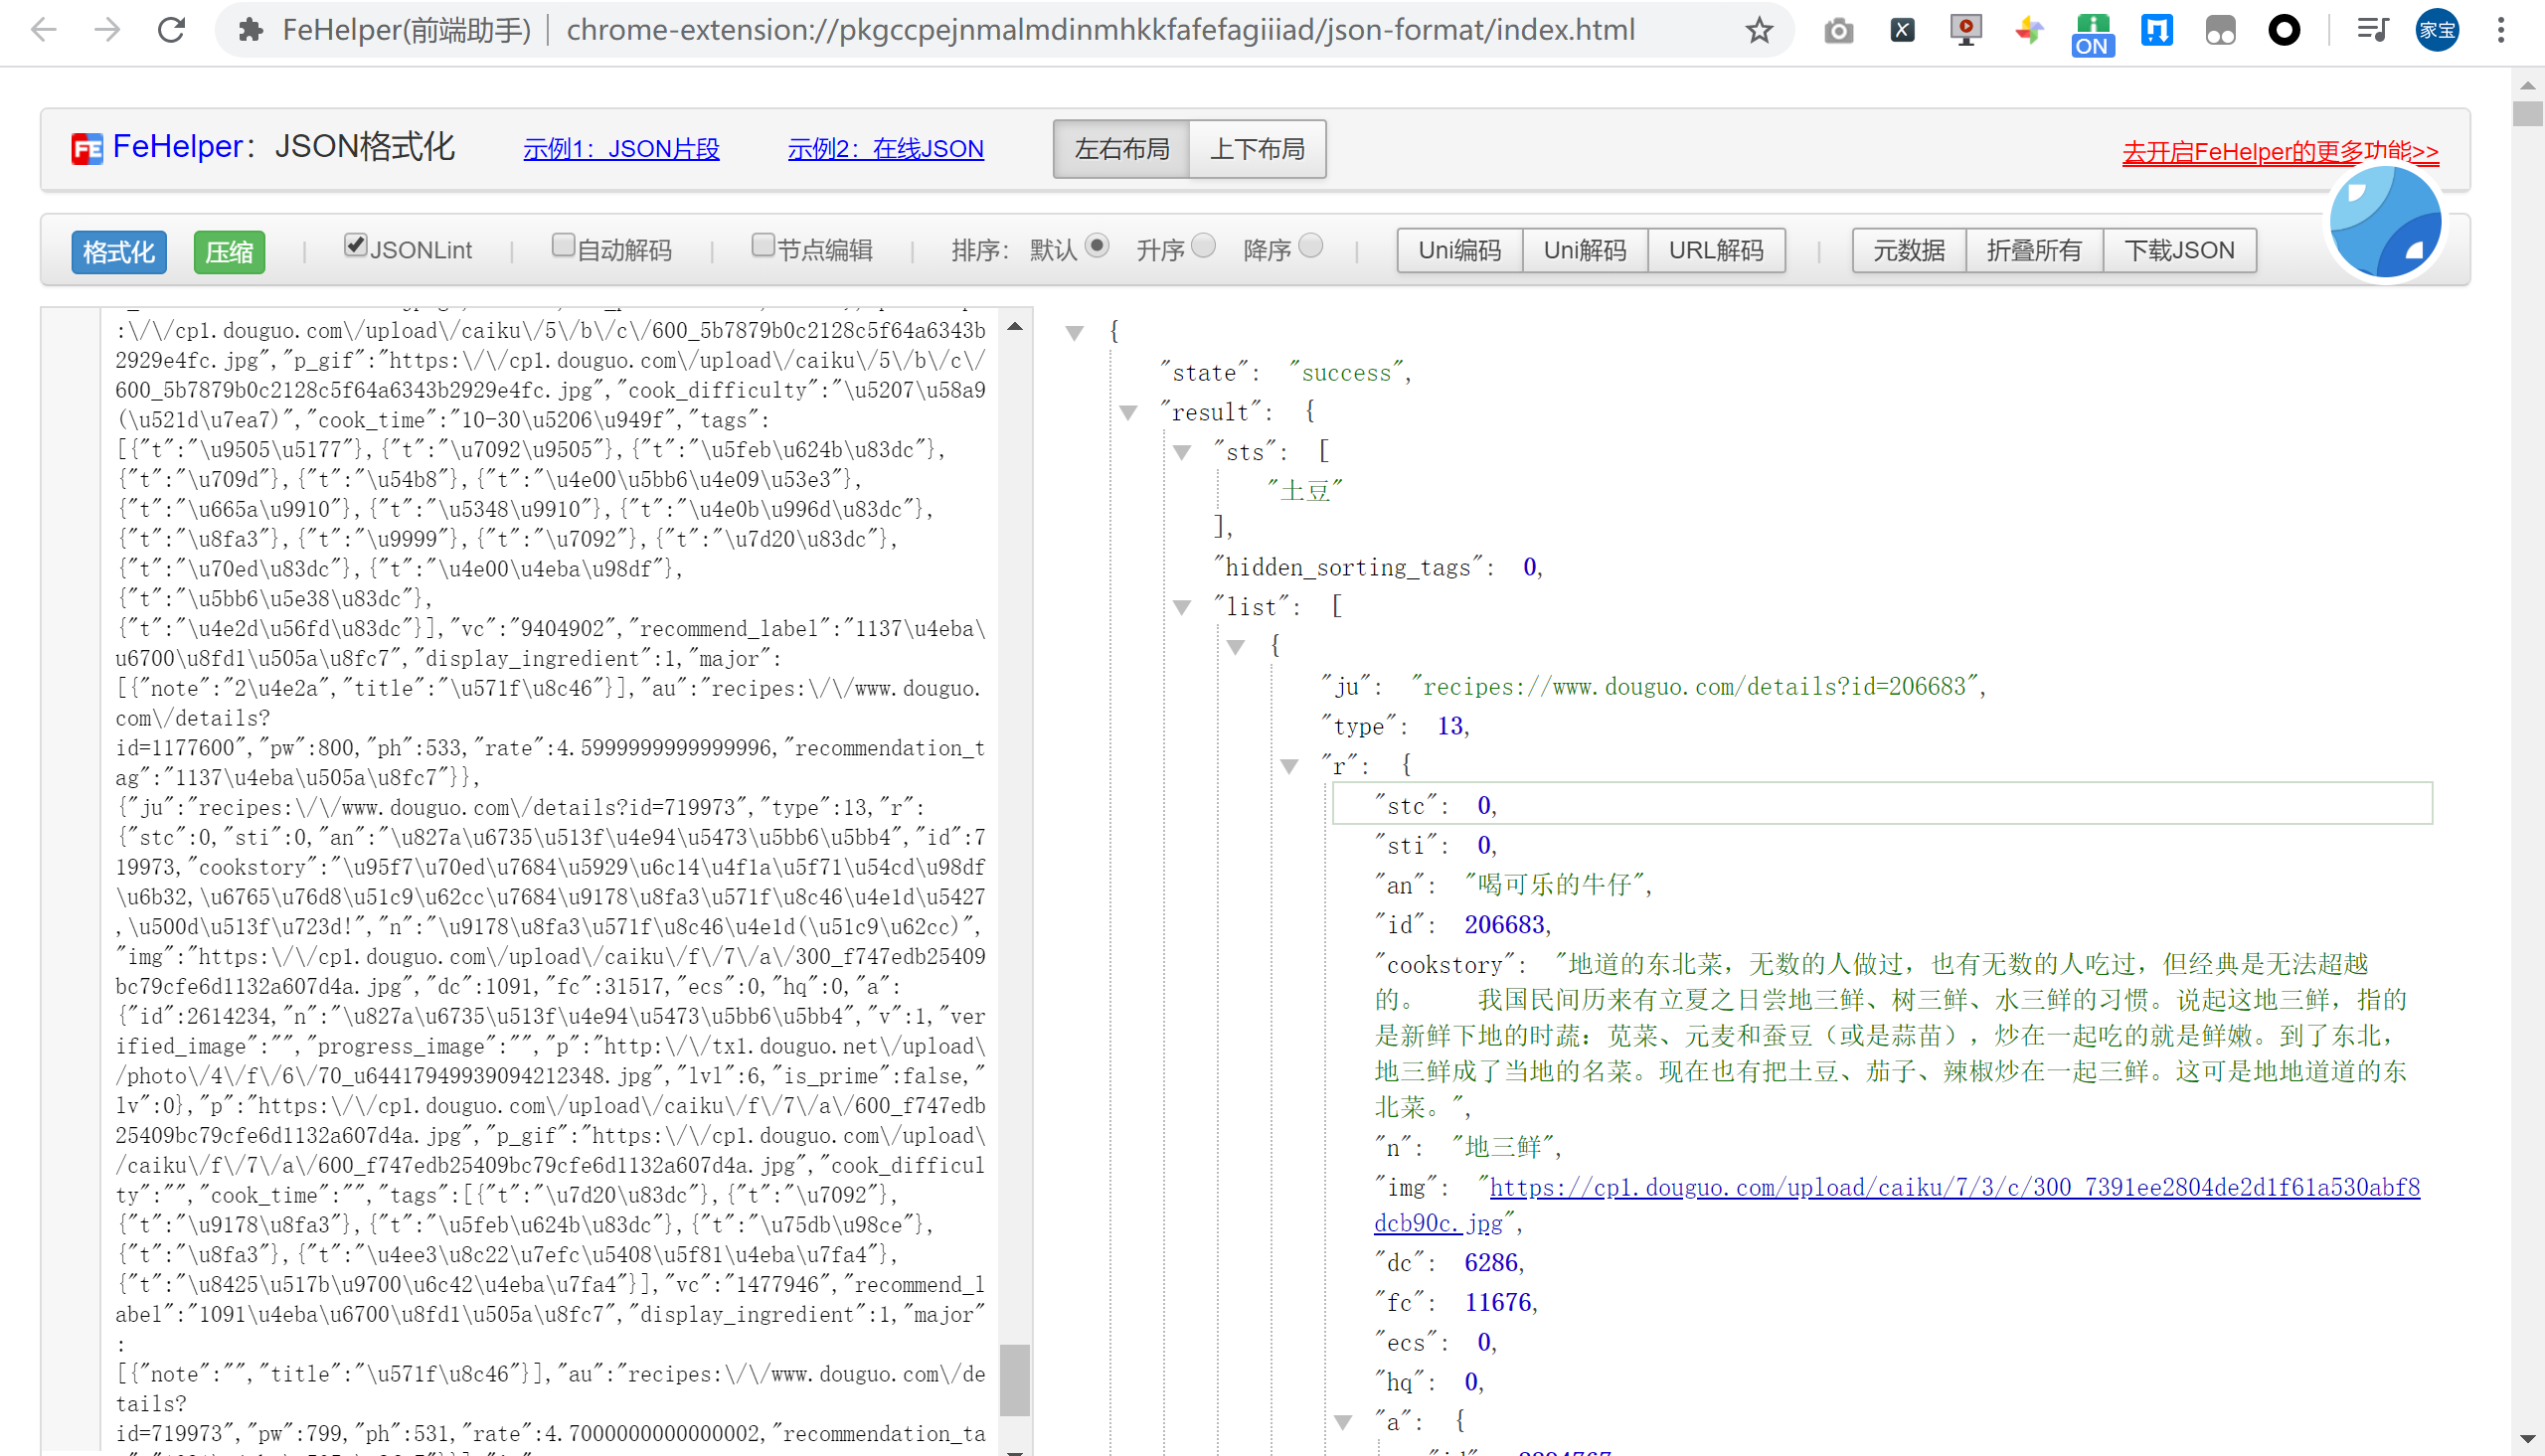The width and height of the screenshot is (2545, 1456).
Task: Collapse the "list" array node
Action: coord(1183,607)
